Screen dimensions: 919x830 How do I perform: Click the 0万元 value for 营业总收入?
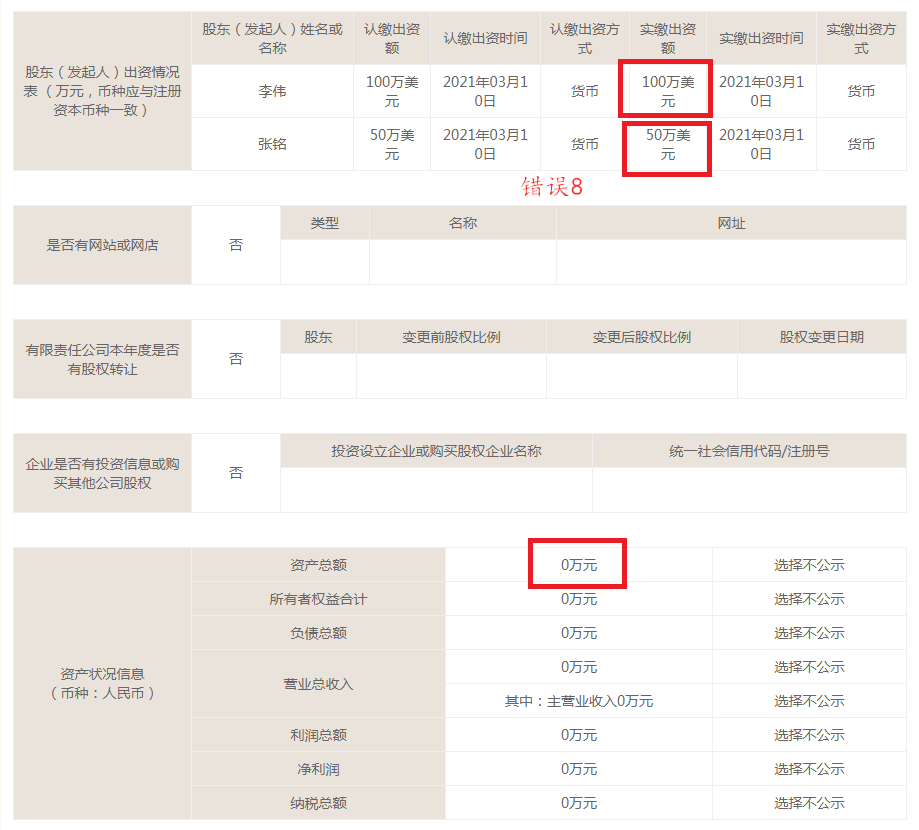coord(578,667)
